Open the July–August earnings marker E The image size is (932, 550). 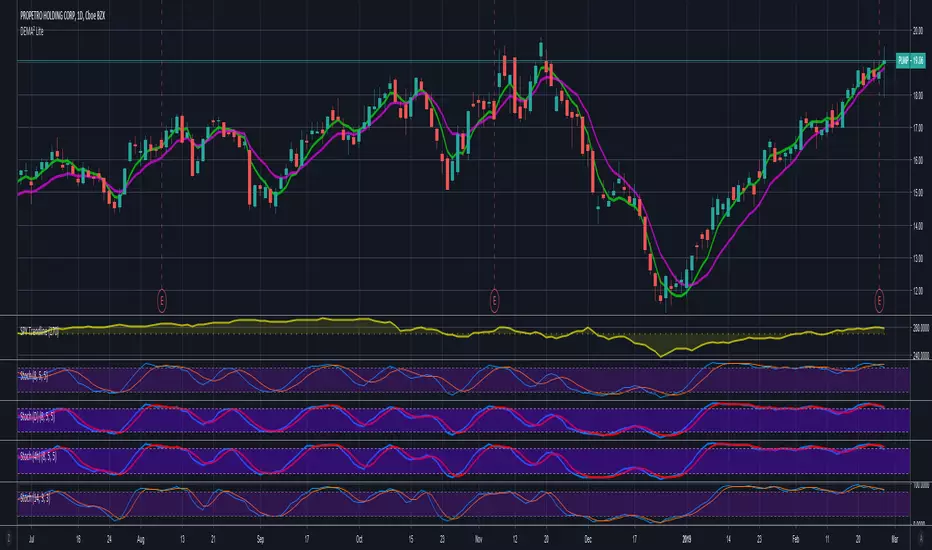162,301
